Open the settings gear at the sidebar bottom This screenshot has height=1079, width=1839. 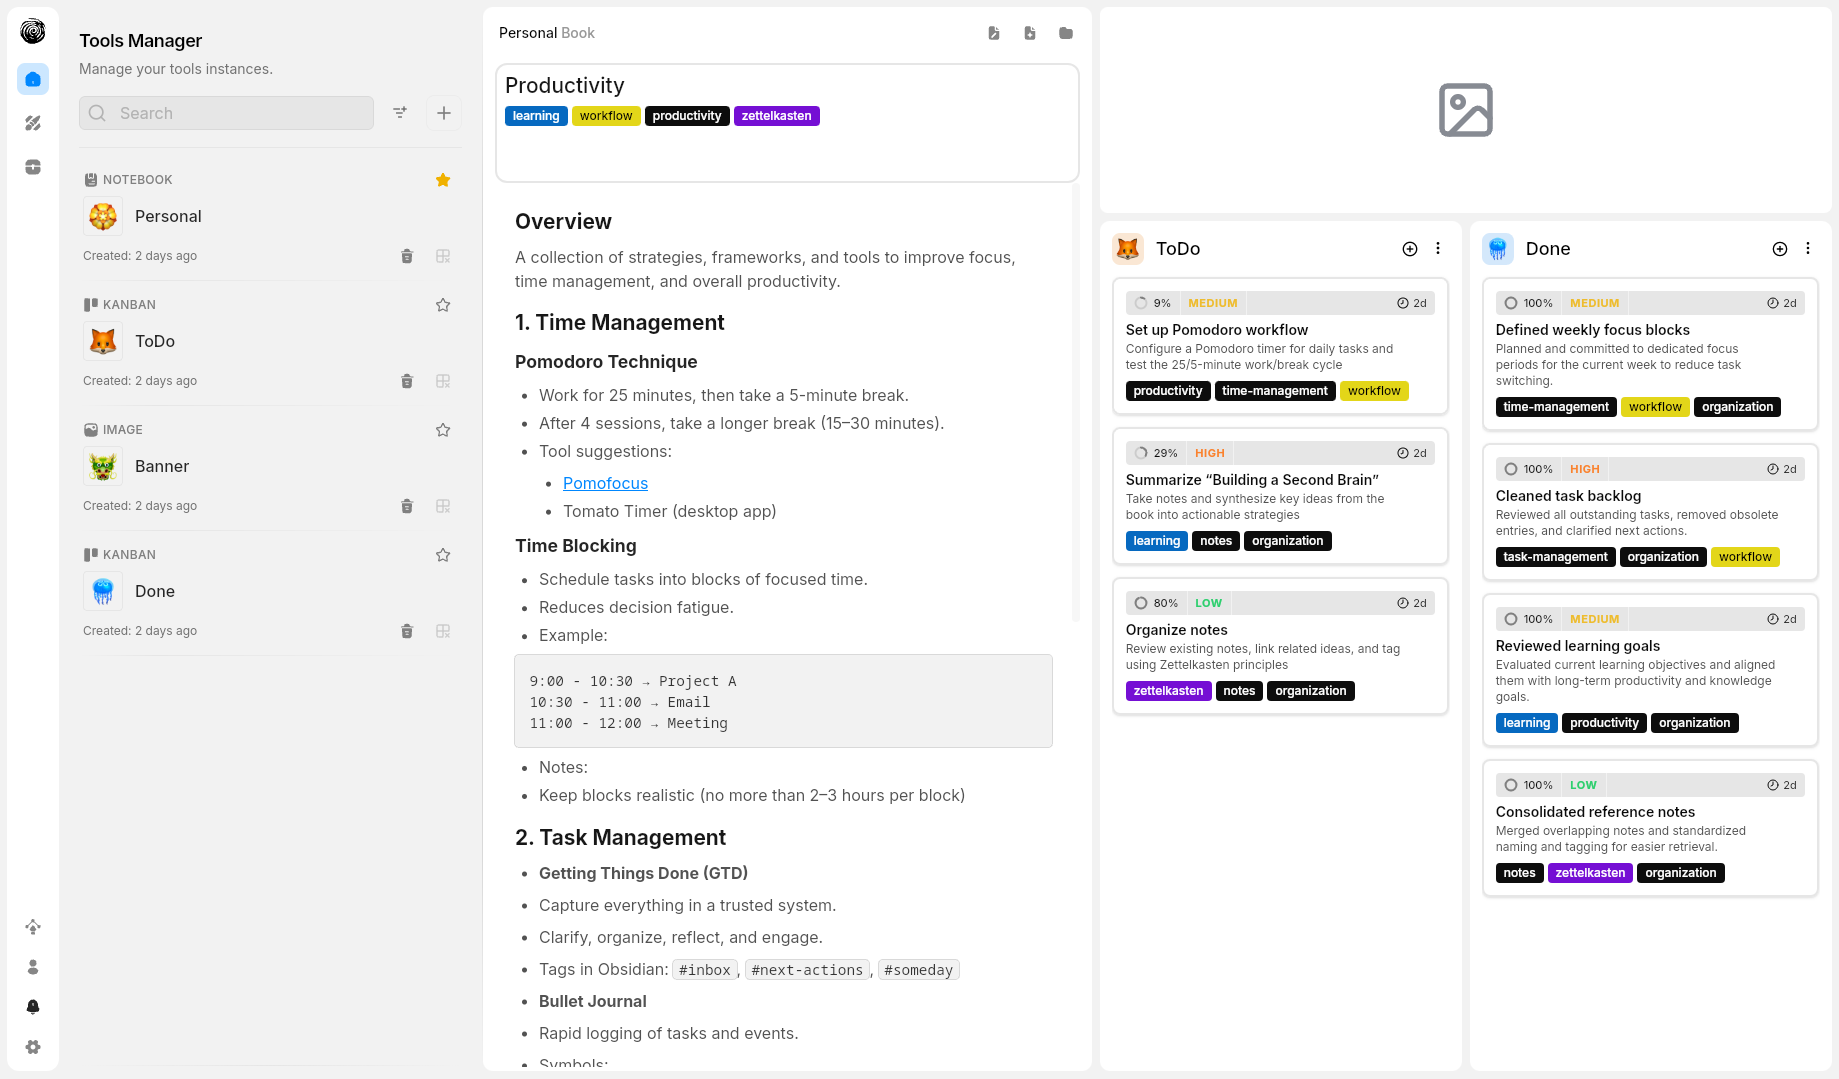tap(32, 1047)
